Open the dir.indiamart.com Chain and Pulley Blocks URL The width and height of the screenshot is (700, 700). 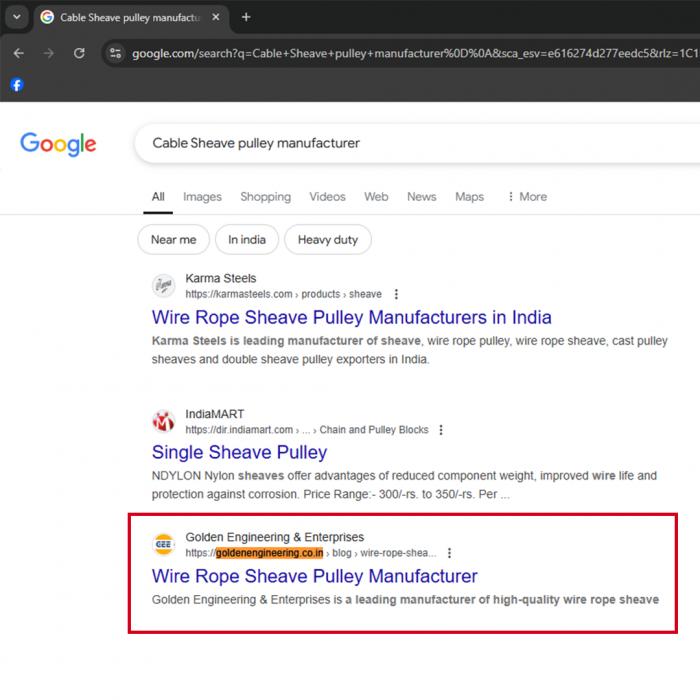(x=307, y=430)
